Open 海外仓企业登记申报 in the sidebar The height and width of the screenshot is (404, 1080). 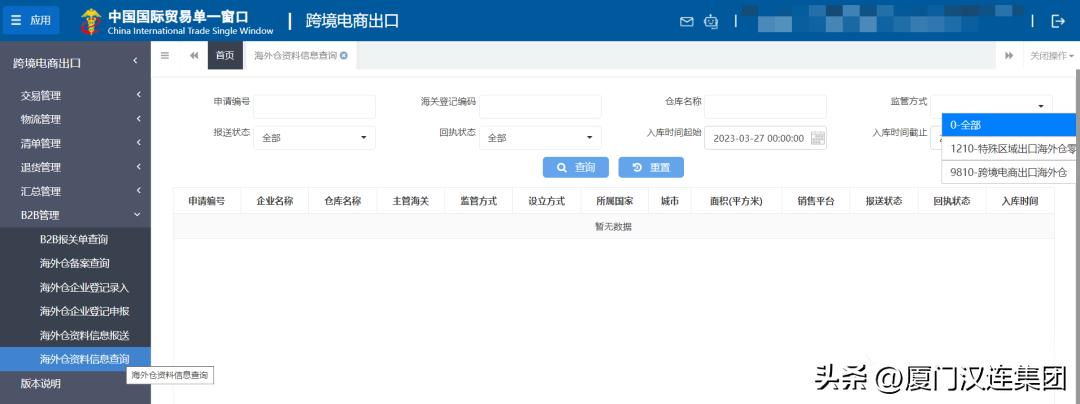[75, 311]
